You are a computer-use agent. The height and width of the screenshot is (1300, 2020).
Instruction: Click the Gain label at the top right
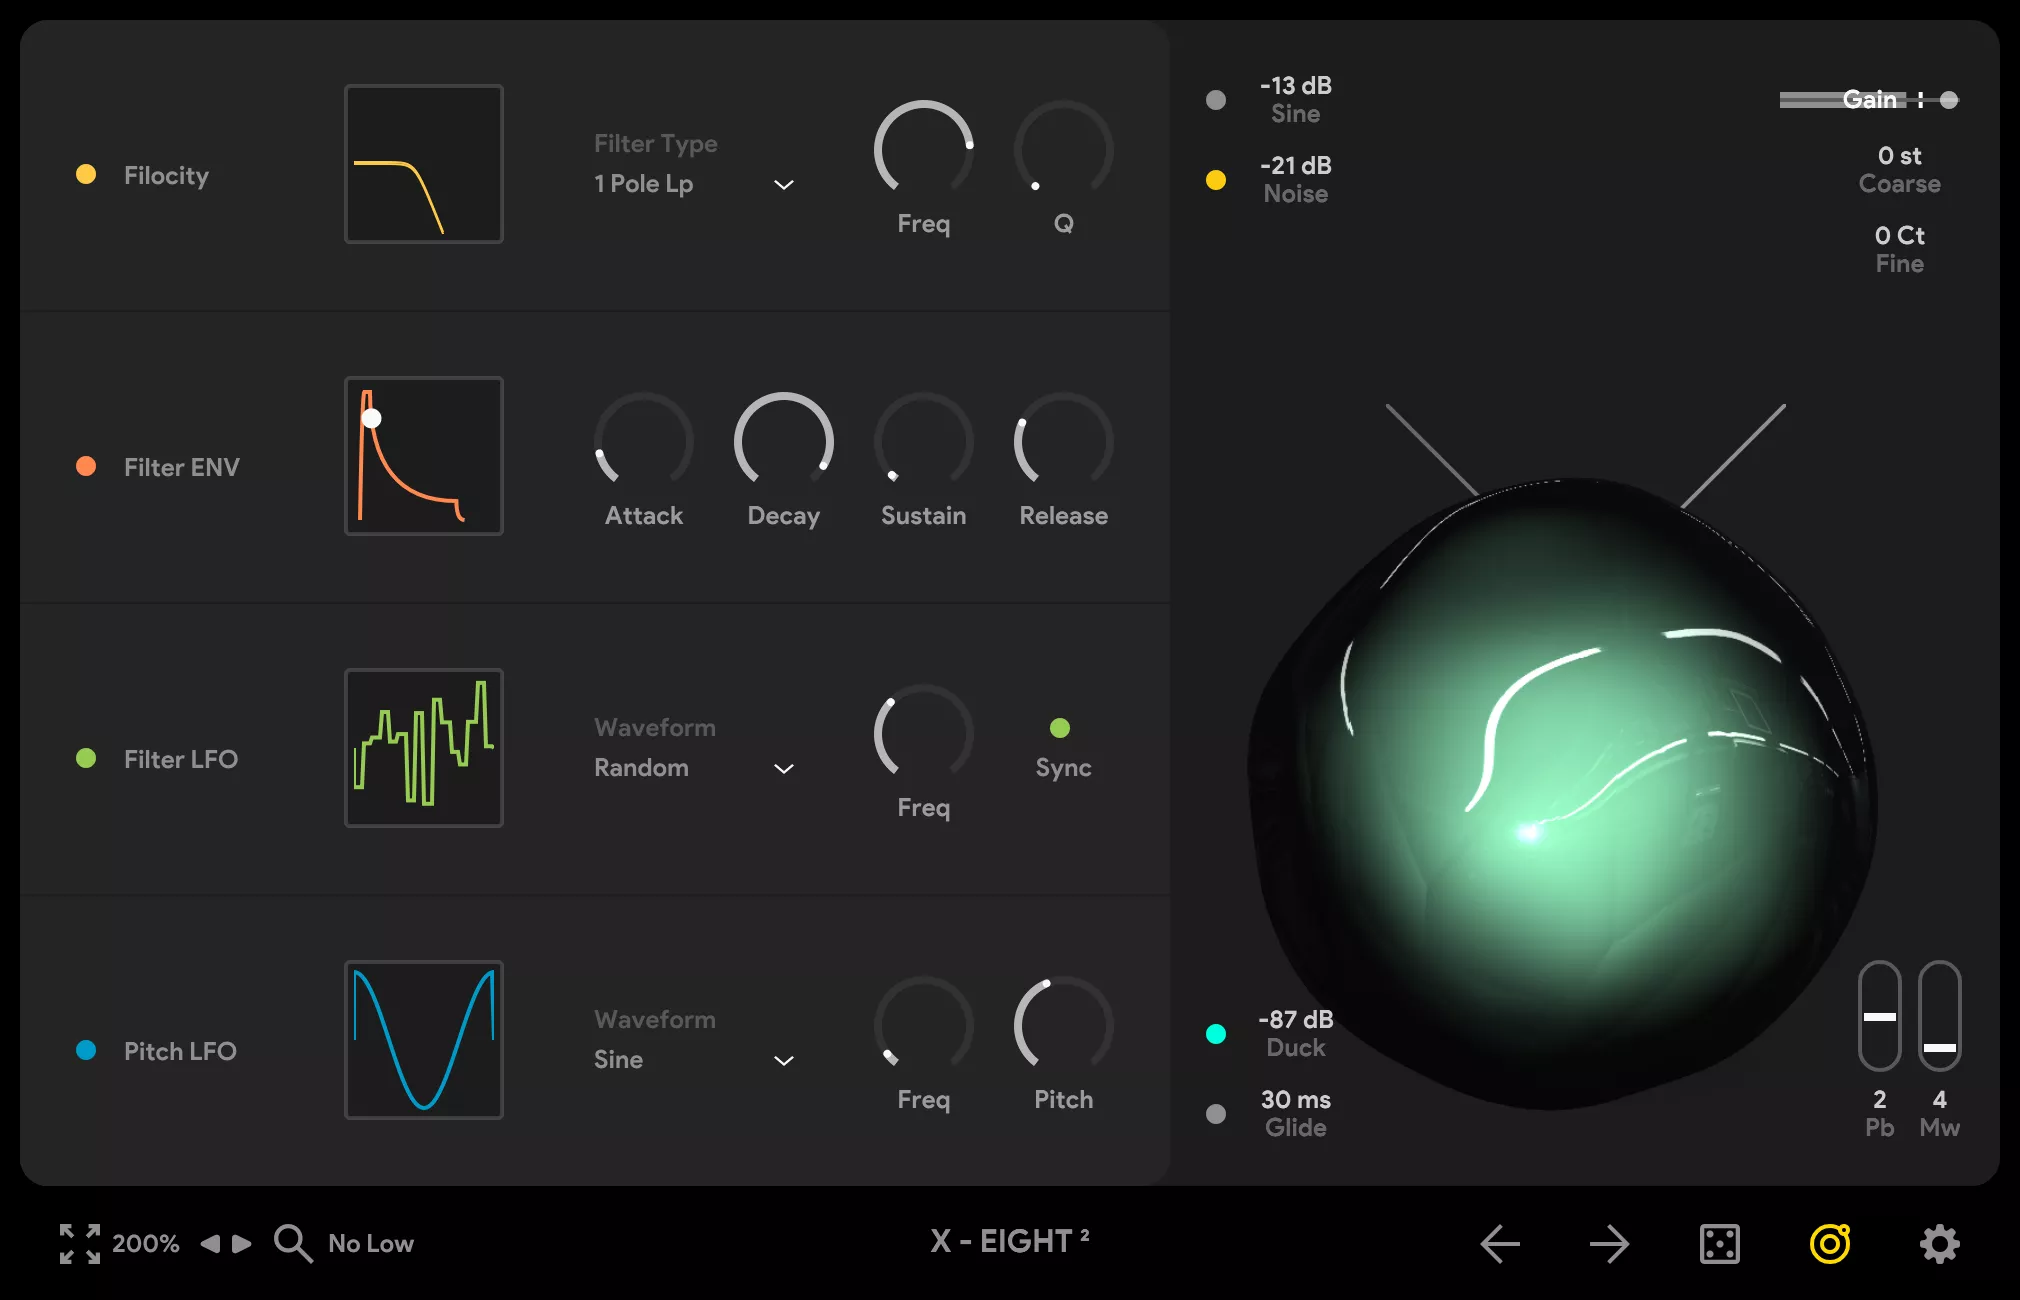click(x=1869, y=99)
